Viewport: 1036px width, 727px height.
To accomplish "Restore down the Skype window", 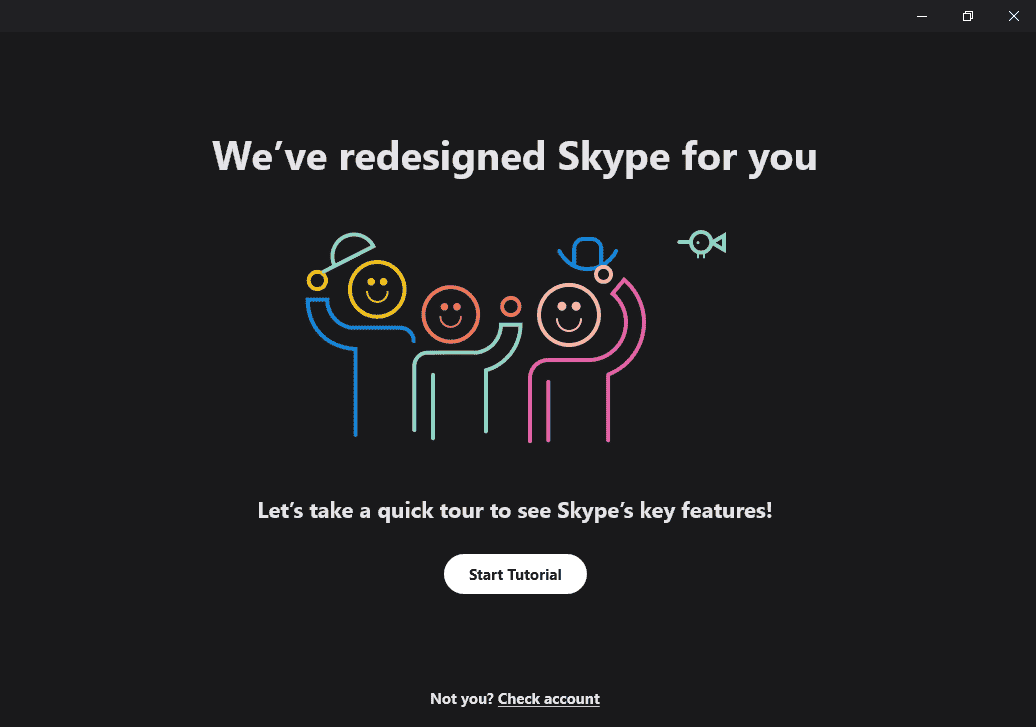I will click(967, 16).
